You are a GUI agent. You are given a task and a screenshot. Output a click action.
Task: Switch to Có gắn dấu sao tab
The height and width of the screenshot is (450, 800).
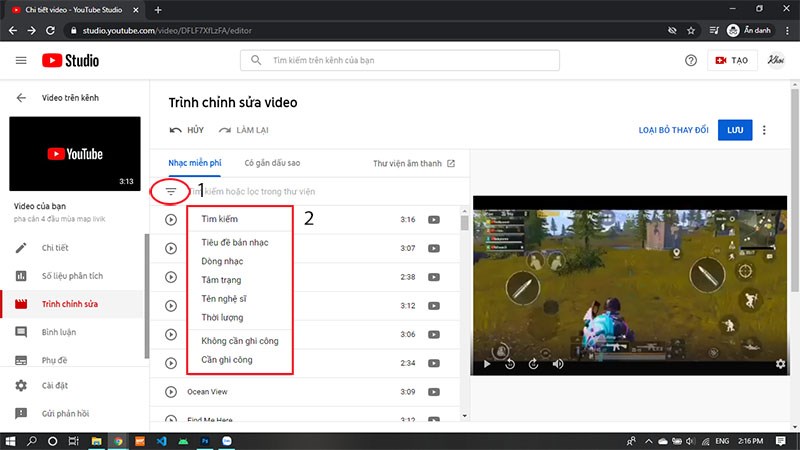pos(272,163)
